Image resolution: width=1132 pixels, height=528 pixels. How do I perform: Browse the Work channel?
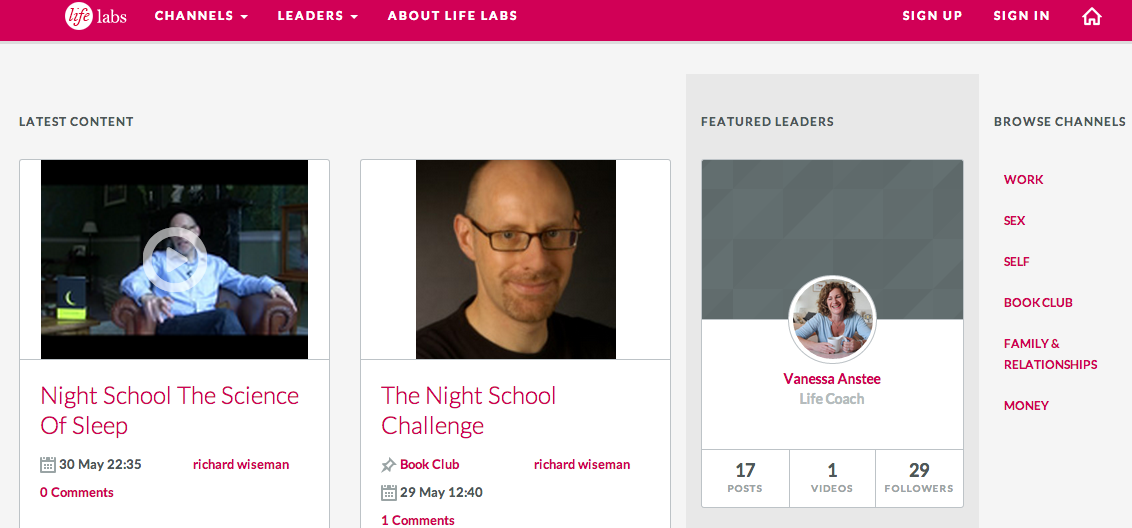pos(1023,180)
